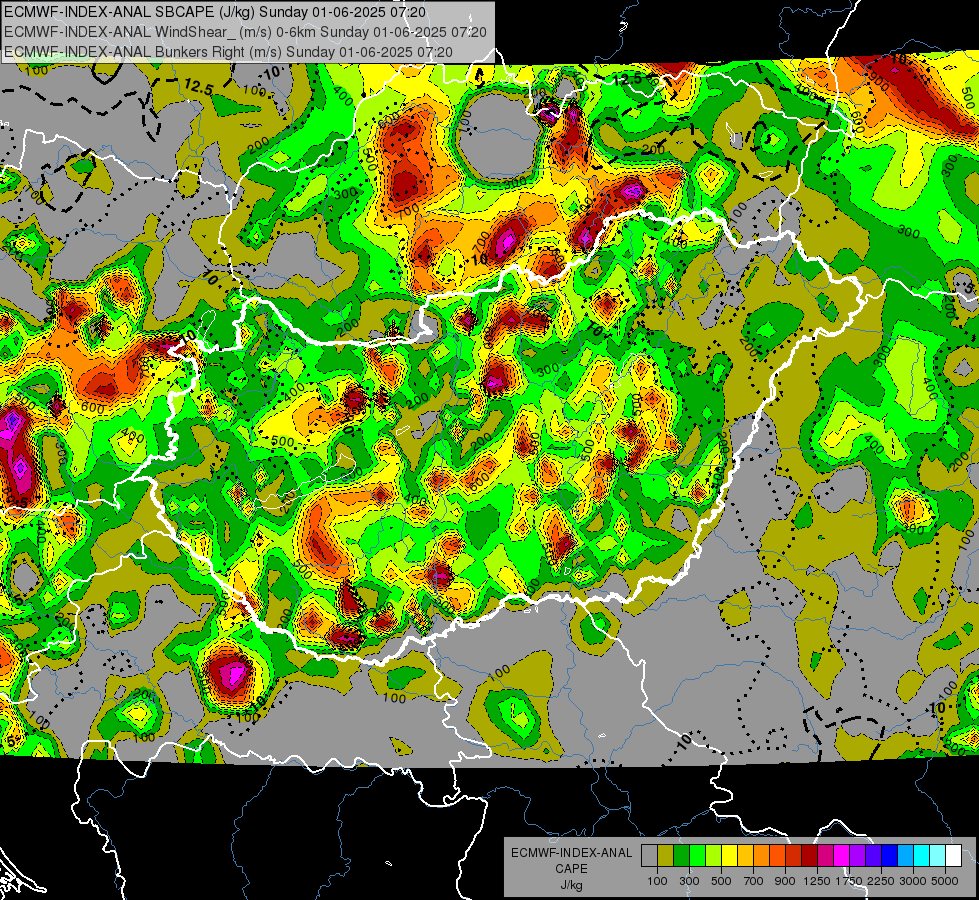Click the cyan legend swatch above 3000

(x=921, y=855)
